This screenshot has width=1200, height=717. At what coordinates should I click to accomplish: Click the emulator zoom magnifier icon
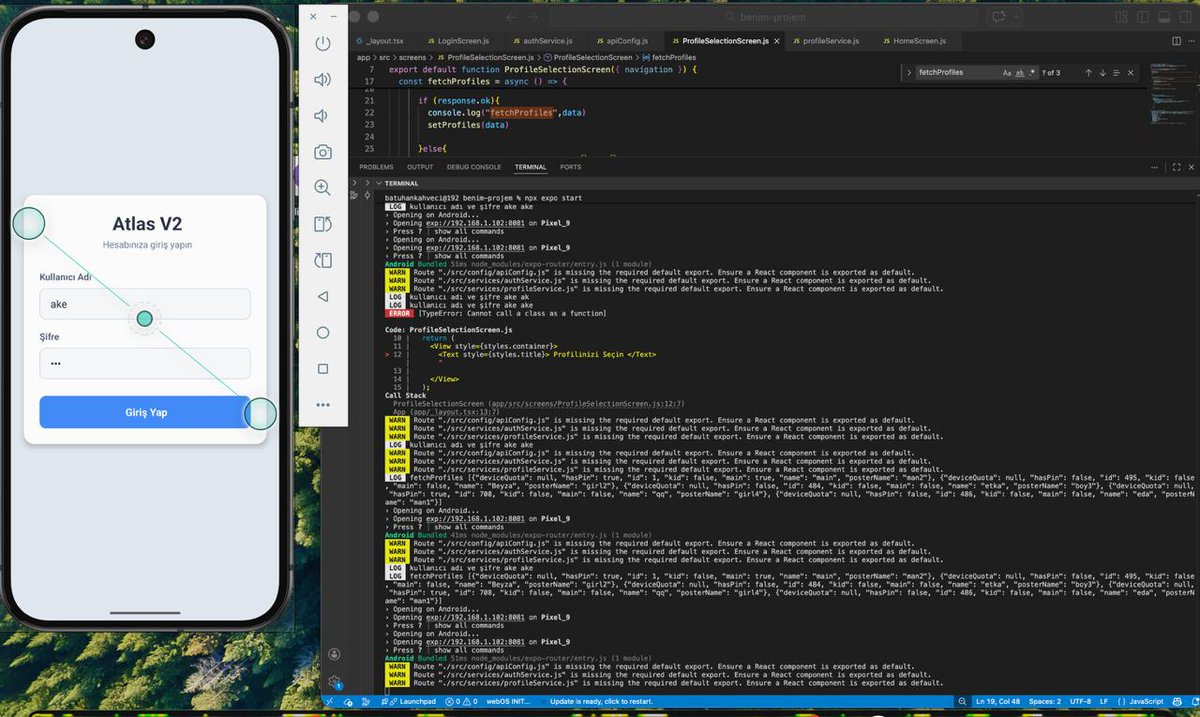click(x=322, y=188)
